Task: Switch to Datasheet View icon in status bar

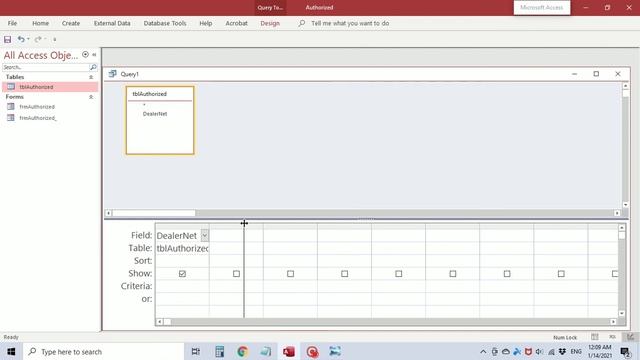Action: tap(595, 337)
